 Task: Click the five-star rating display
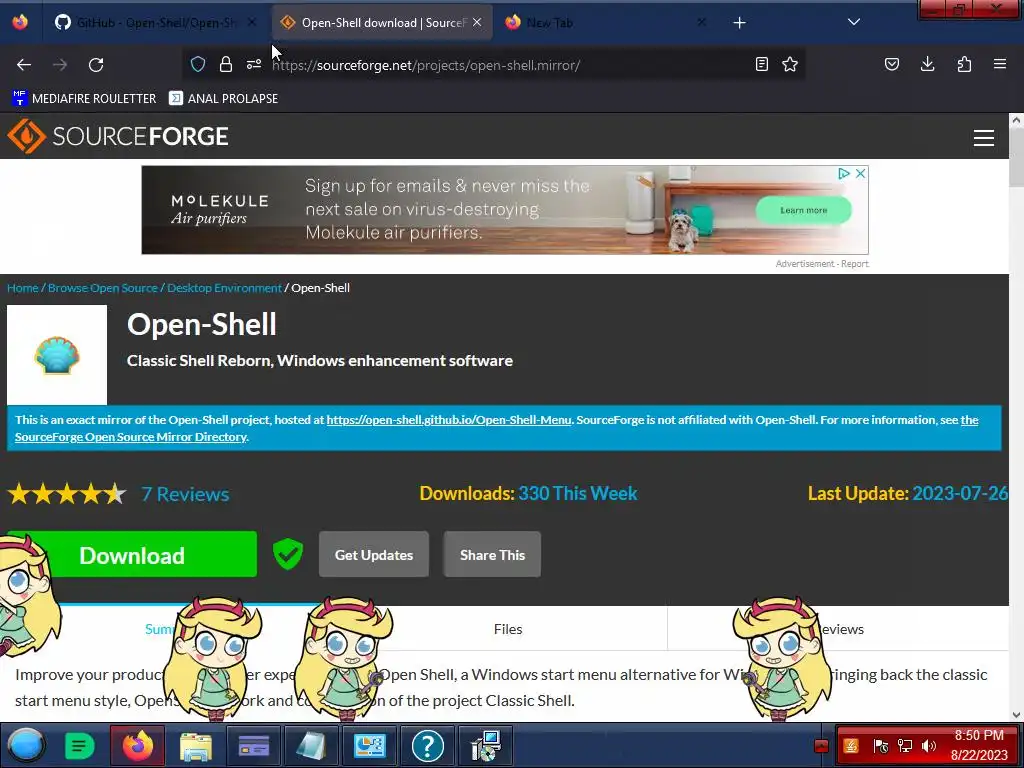click(x=67, y=494)
